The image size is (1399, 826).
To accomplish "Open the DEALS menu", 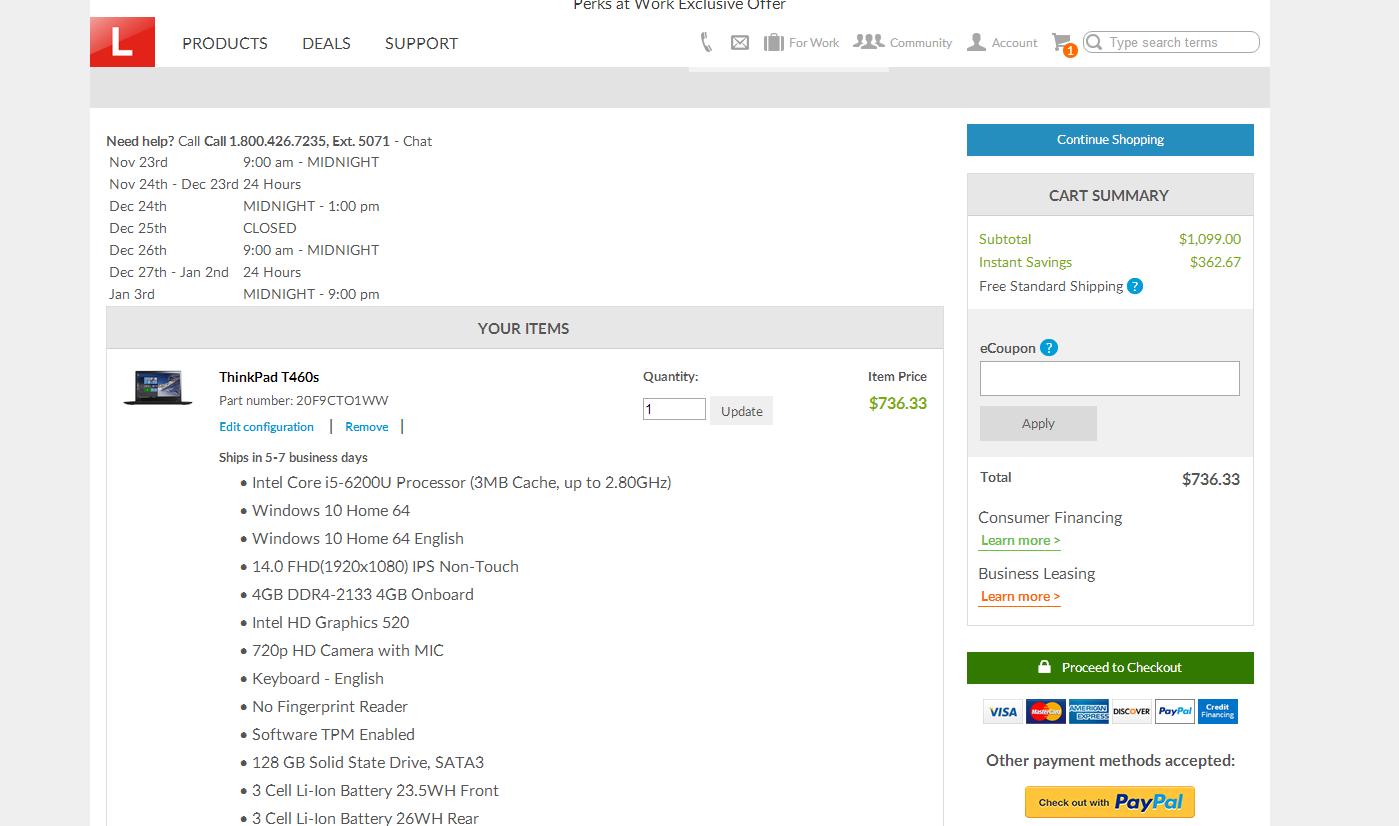I will (x=326, y=43).
